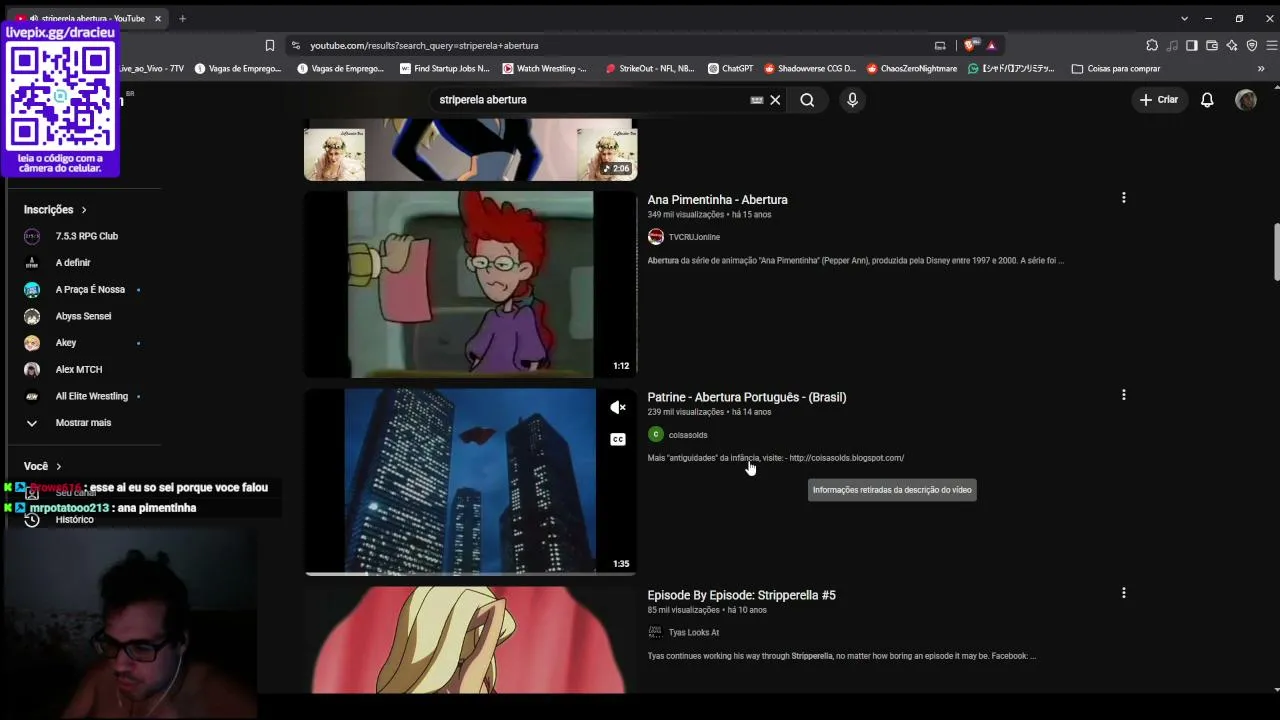1280x720 pixels.
Task: Open the Find Startup Jobs bookmark
Action: click(x=445, y=69)
